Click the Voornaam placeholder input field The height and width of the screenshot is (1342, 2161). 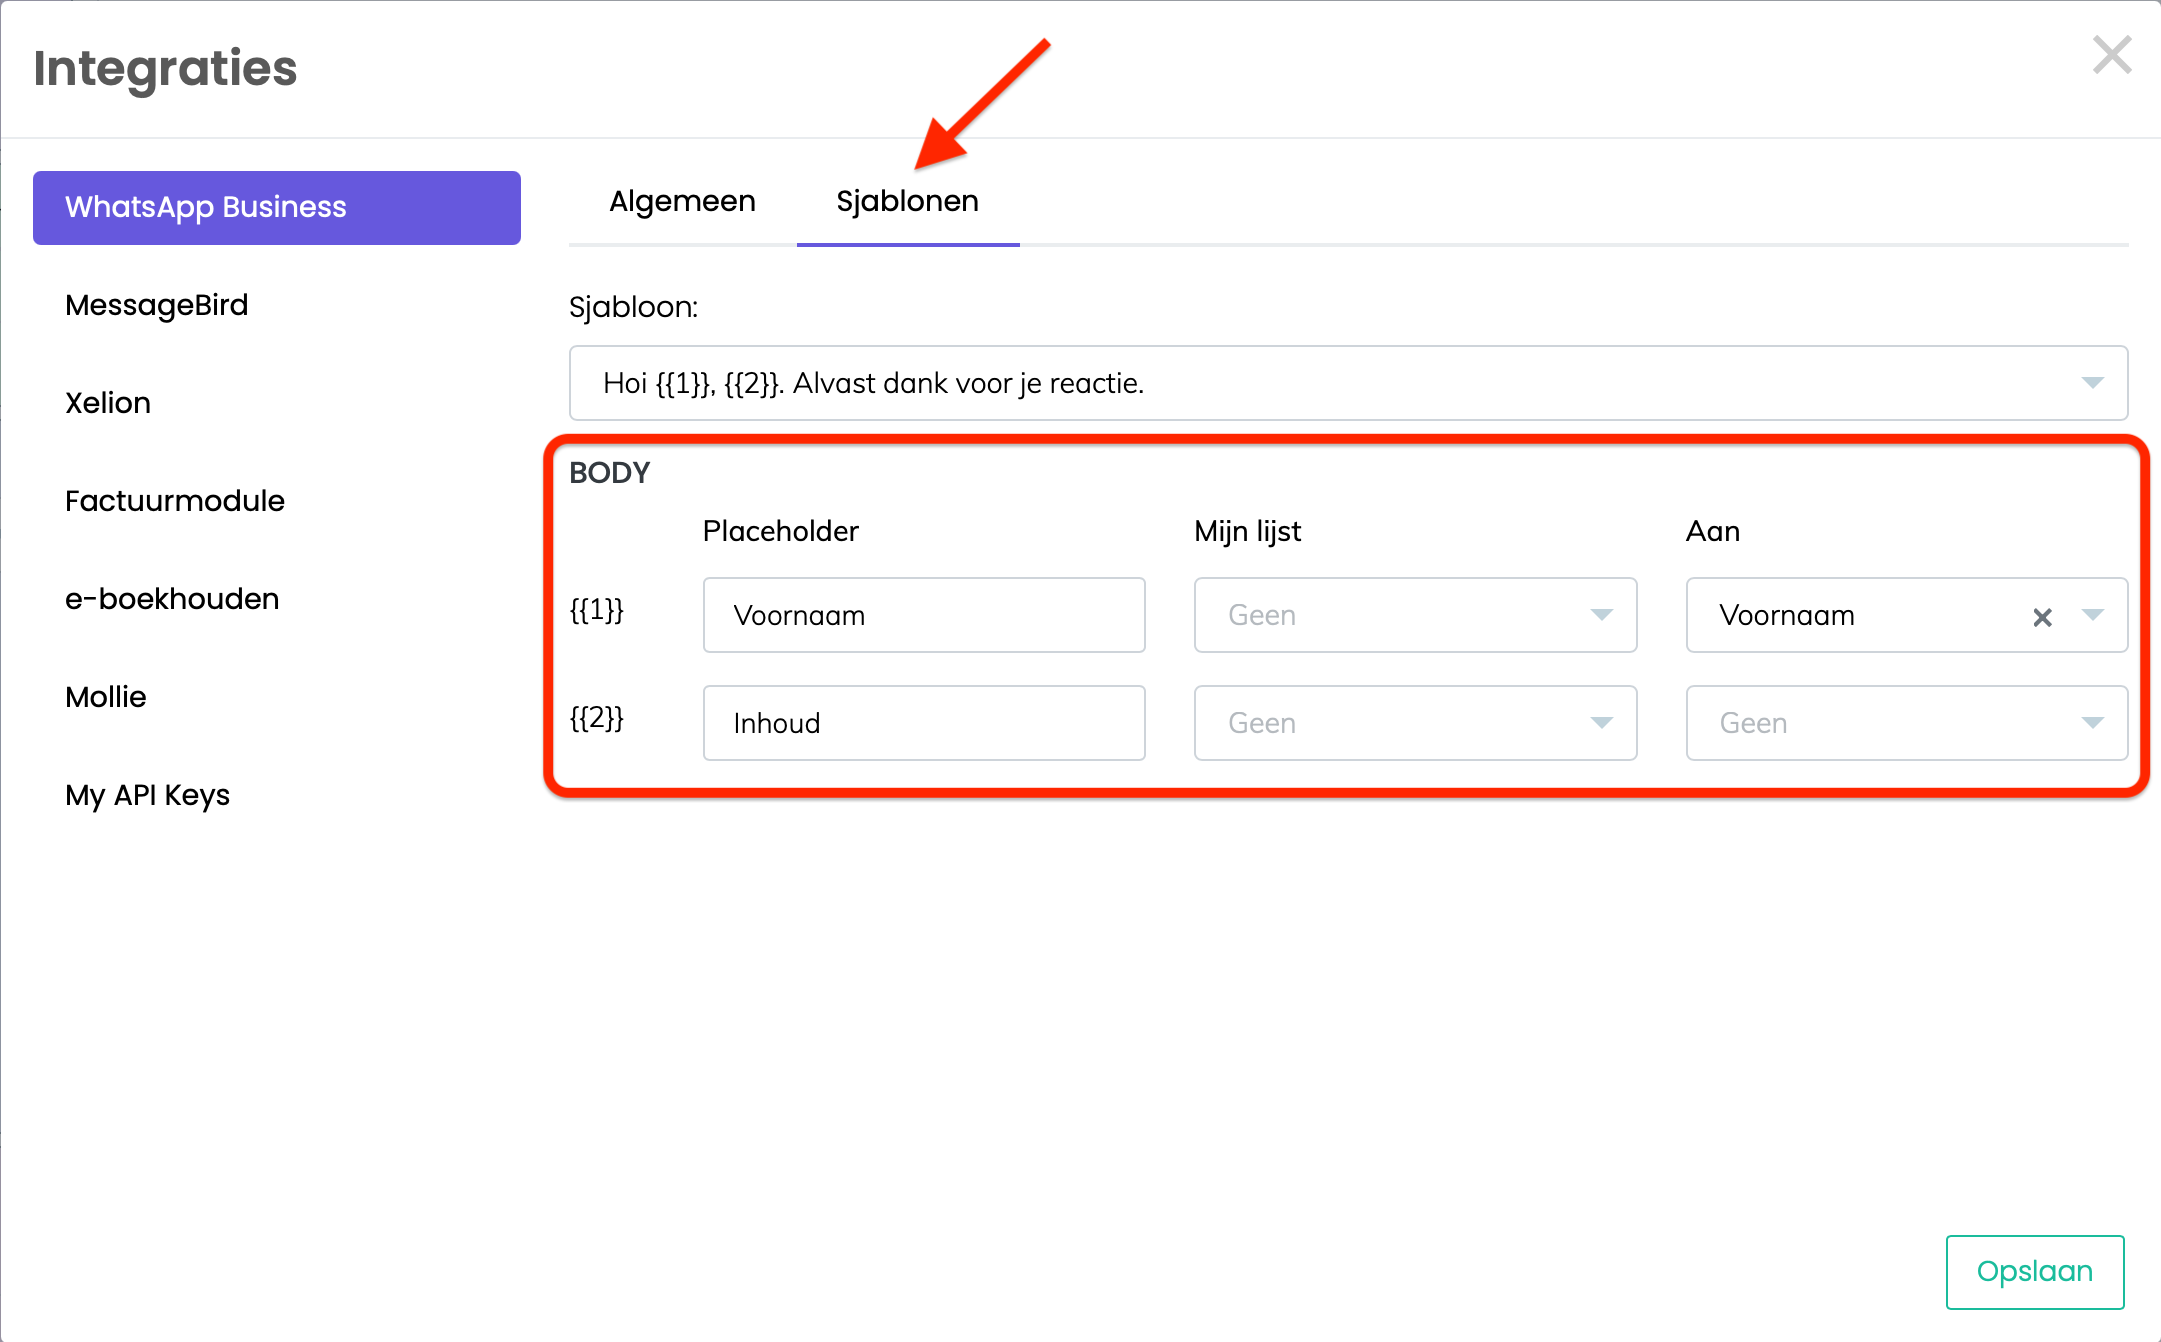click(923, 615)
